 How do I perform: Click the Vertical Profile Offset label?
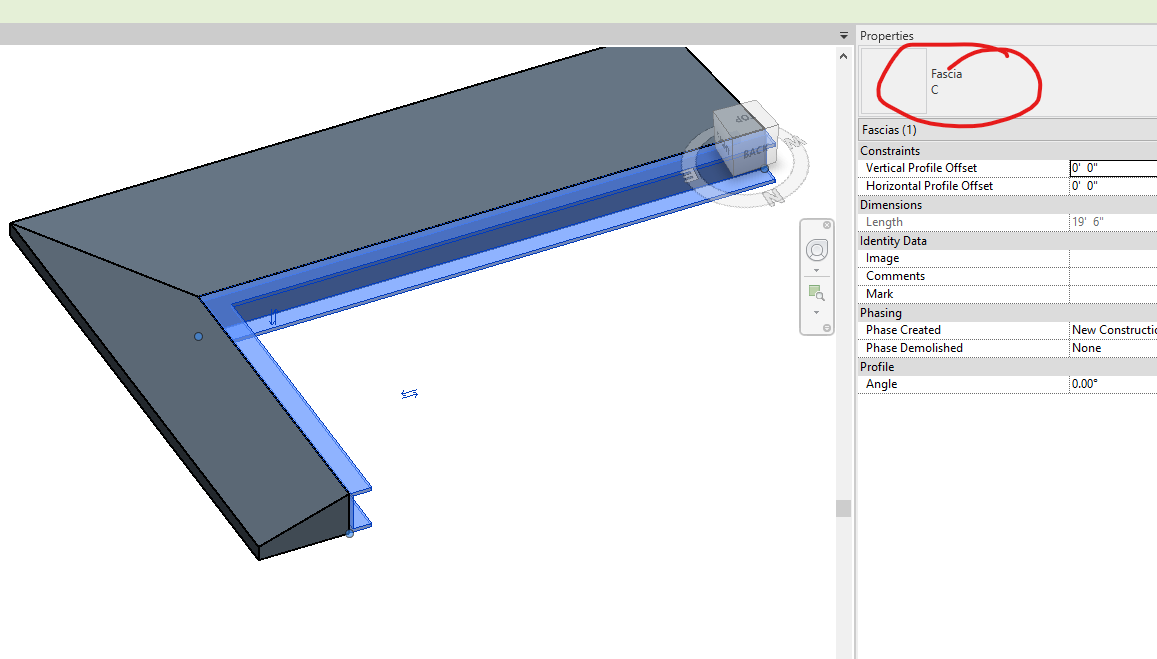tap(921, 168)
